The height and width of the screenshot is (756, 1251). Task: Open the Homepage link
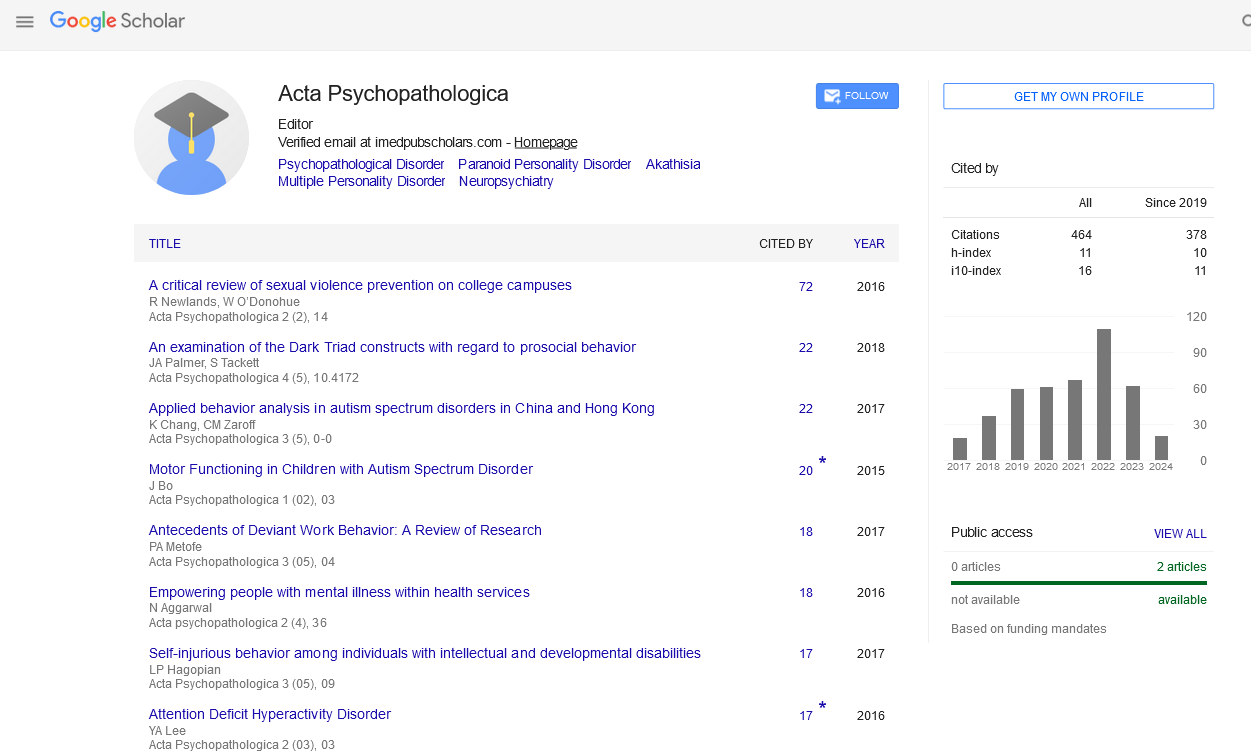click(545, 143)
